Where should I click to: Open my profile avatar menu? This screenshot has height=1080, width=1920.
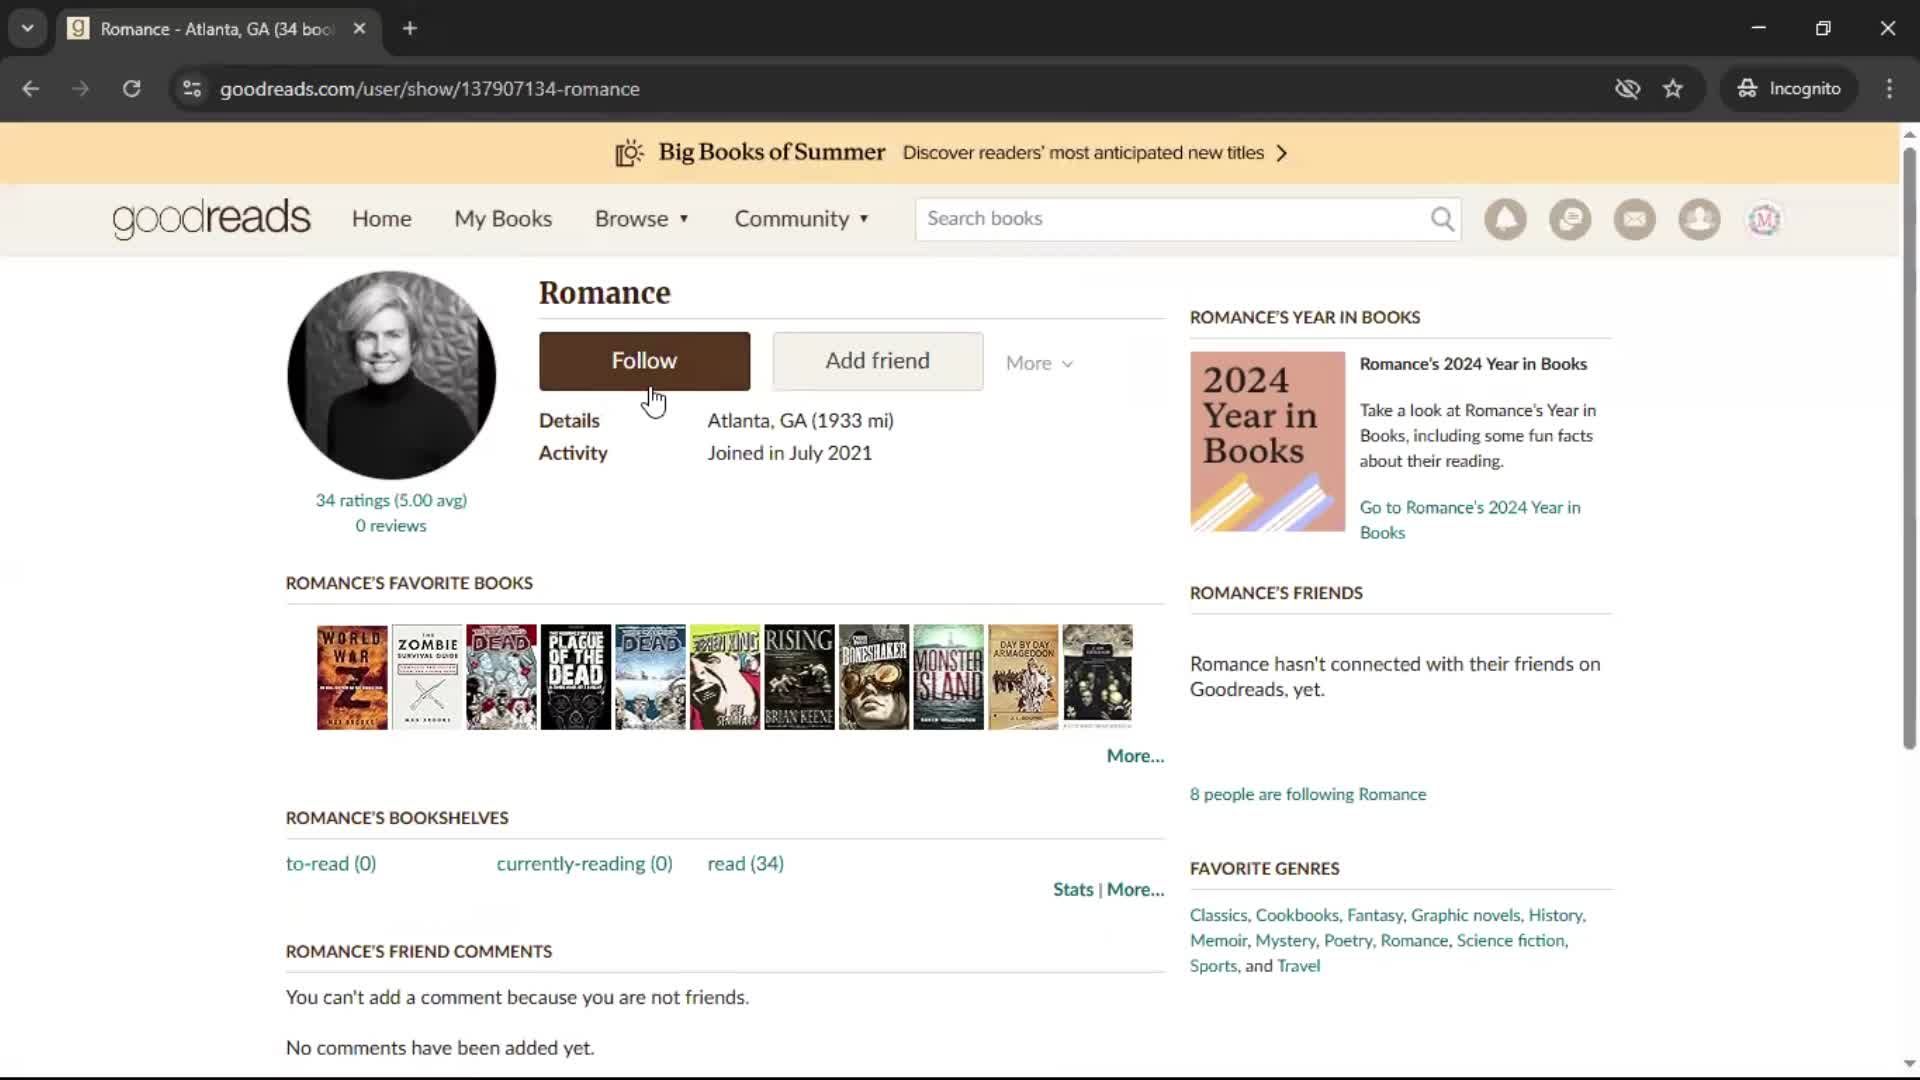[1764, 219]
